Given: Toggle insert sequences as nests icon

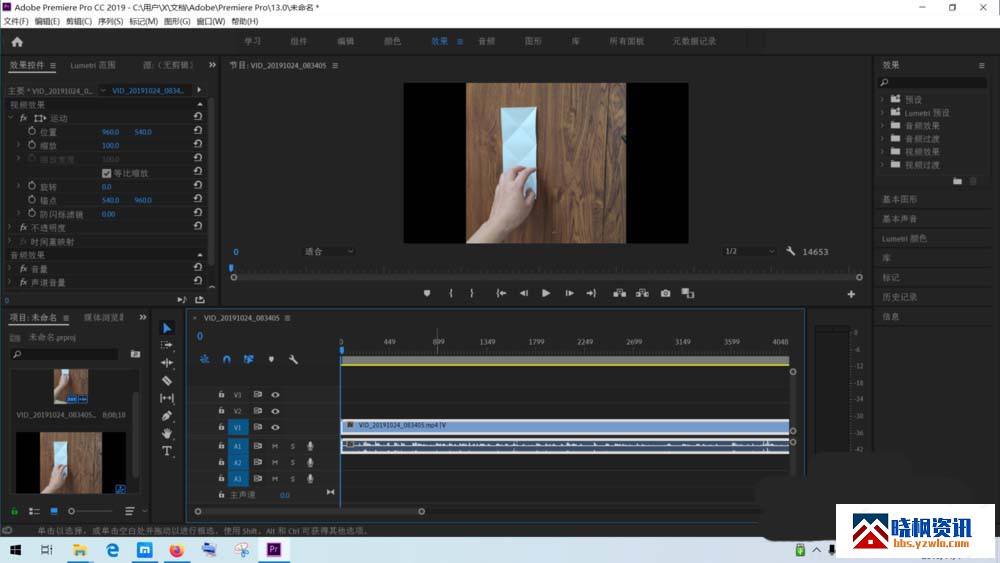Looking at the screenshot, I should click(x=204, y=360).
